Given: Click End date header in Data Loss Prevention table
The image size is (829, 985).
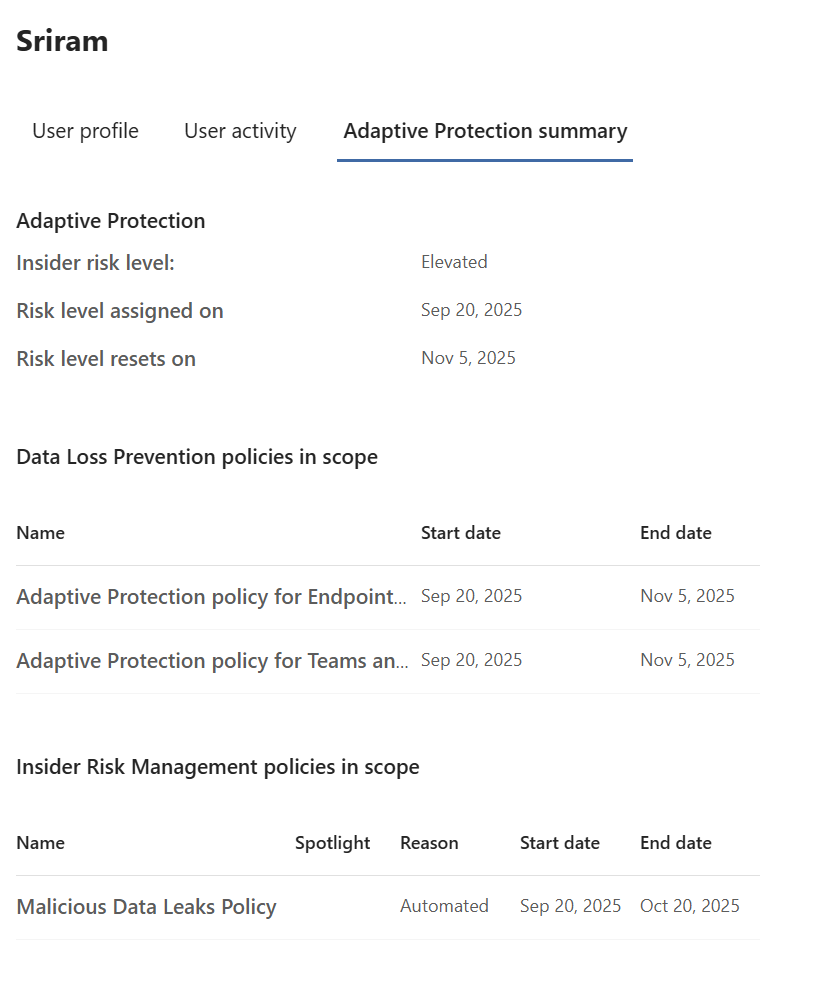Looking at the screenshot, I should [676, 533].
